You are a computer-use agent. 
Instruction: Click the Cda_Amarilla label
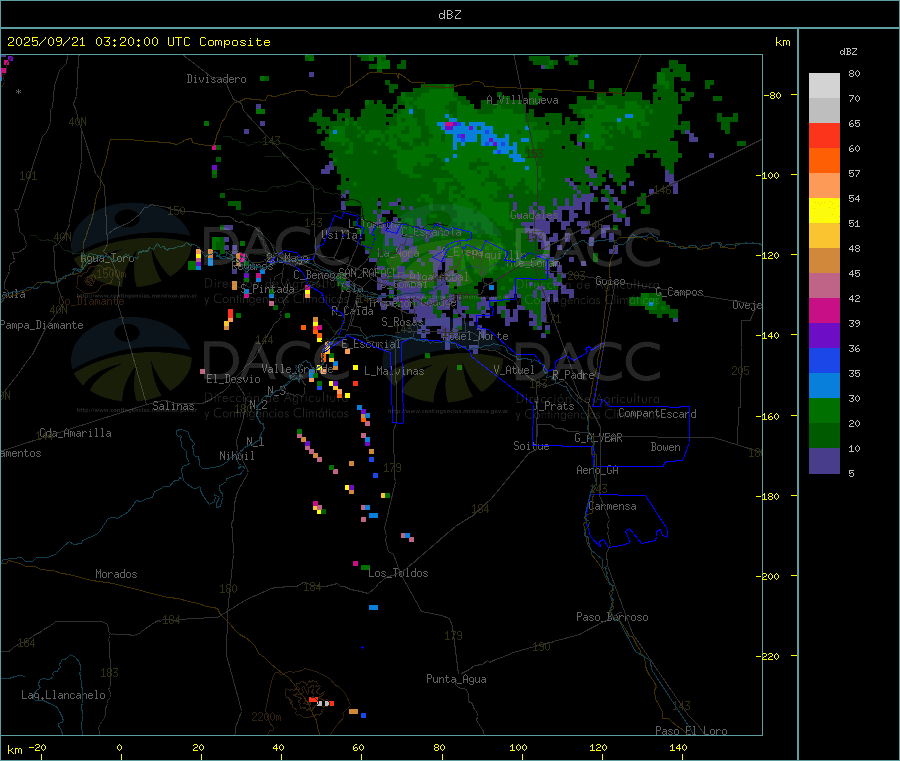coord(75,433)
